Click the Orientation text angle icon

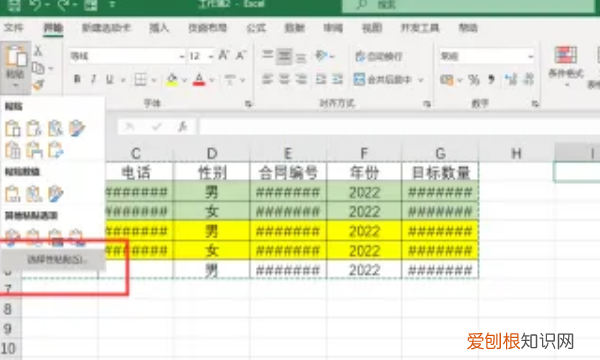pyautogui.click(x=321, y=56)
